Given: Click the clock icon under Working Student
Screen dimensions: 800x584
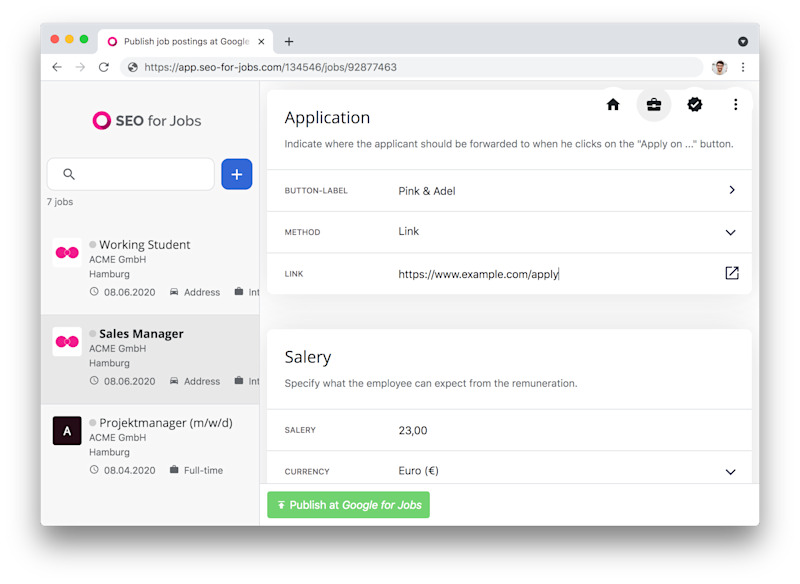Looking at the screenshot, I should pyautogui.click(x=94, y=291).
